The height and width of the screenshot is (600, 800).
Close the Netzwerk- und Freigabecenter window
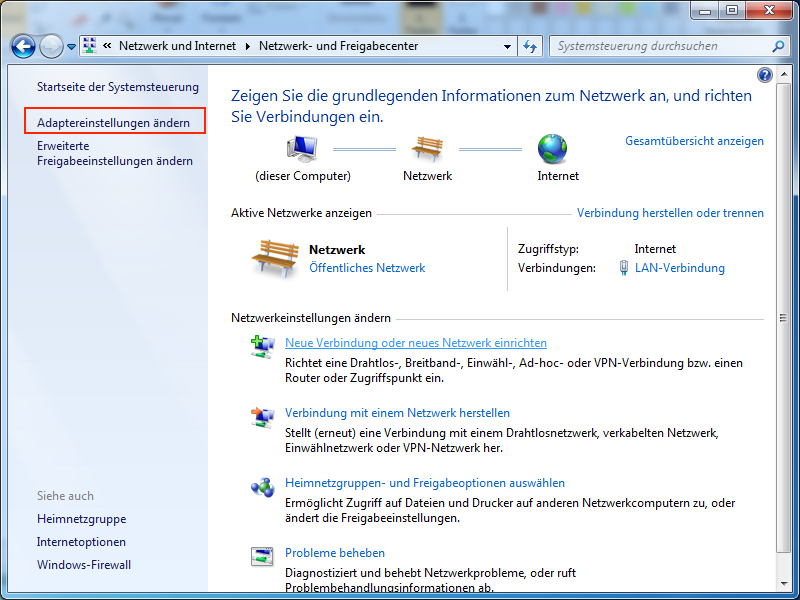[x=770, y=10]
